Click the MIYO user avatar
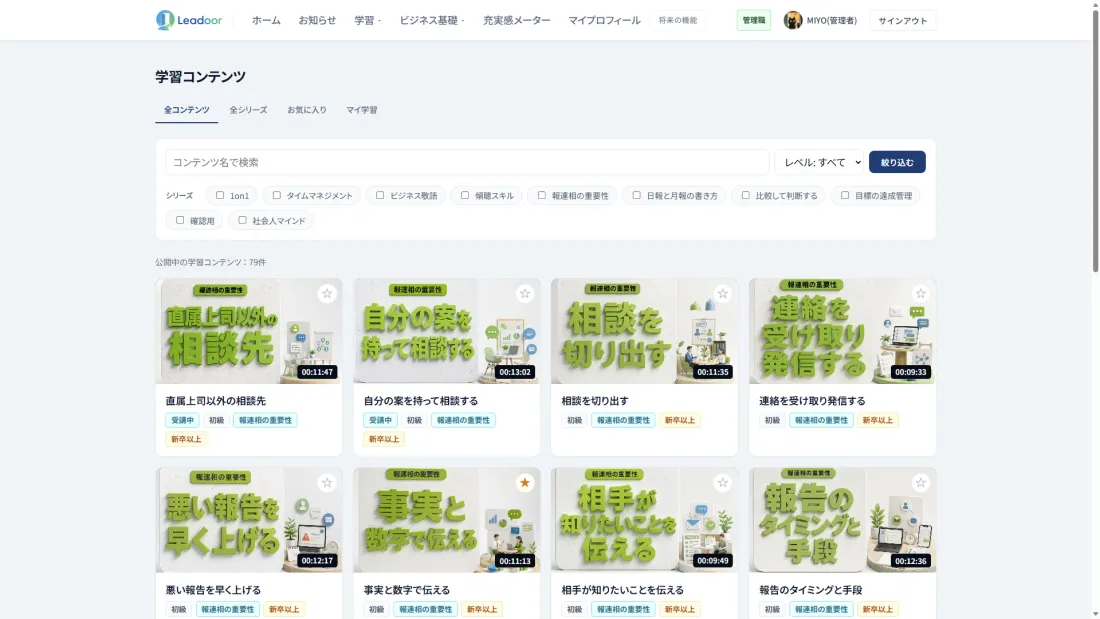This screenshot has width=1100, height=619. [x=793, y=20]
